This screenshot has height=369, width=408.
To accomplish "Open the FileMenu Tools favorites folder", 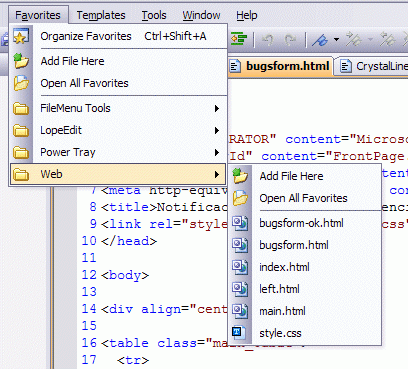I will pos(118,108).
